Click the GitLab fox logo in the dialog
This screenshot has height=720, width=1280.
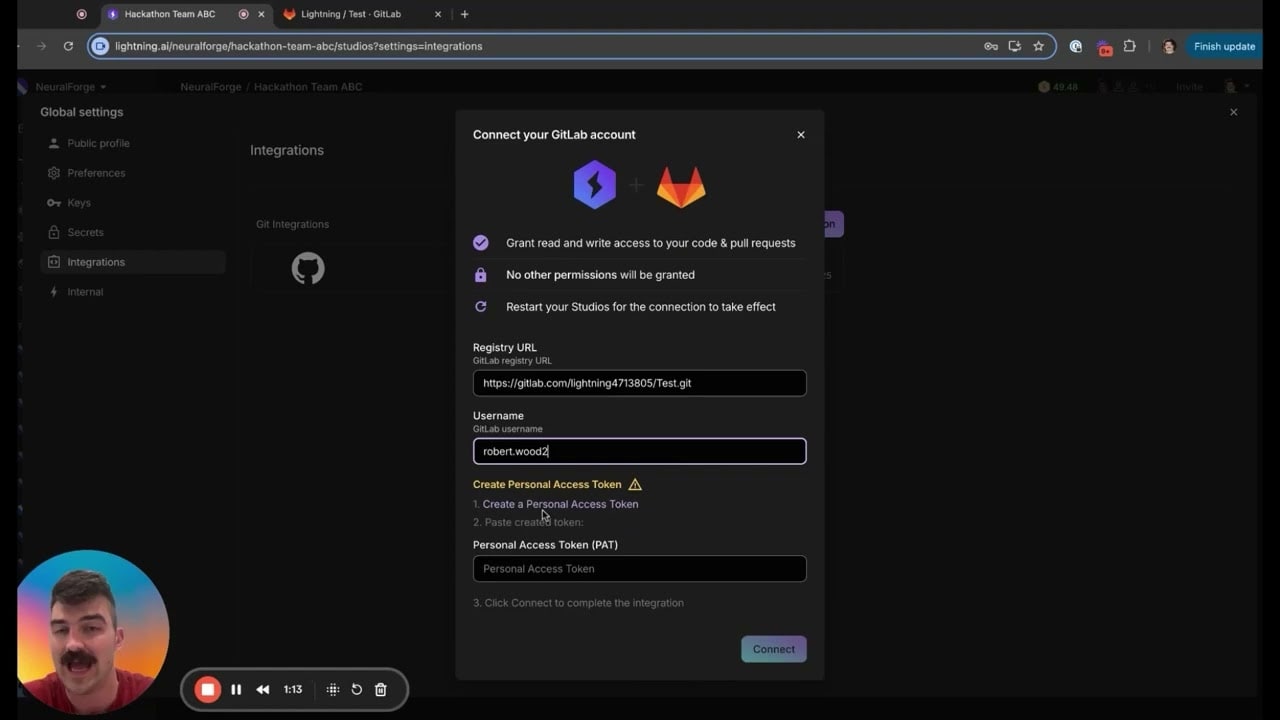coord(681,187)
